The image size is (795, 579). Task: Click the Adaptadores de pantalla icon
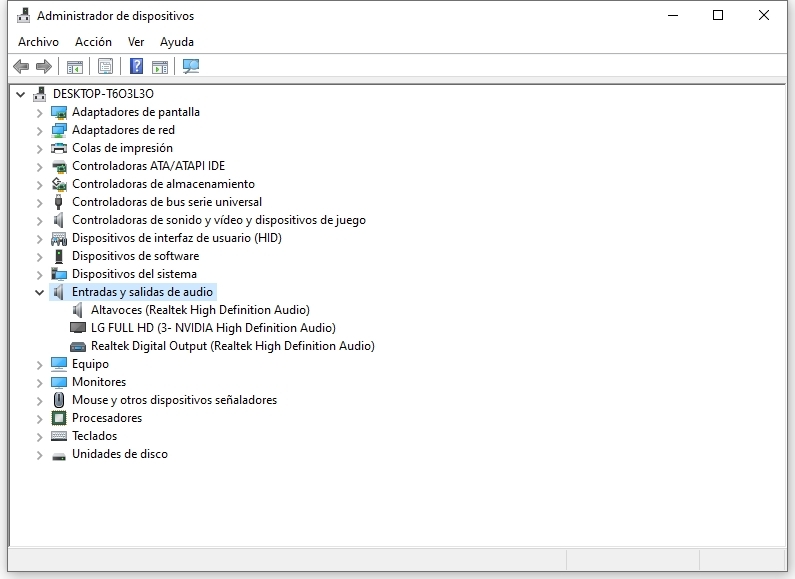pos(59,112)
